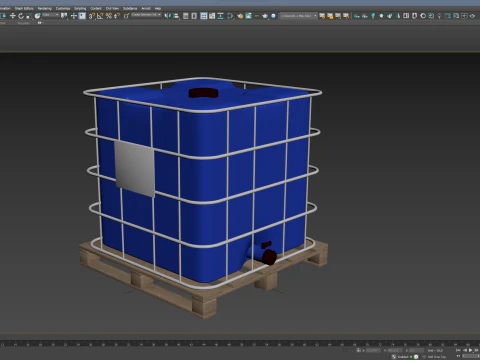480x360 pixels.
Task: Click the first yellow-tagged window icon after preset dropdown
Action: click(x=322, y=16)
